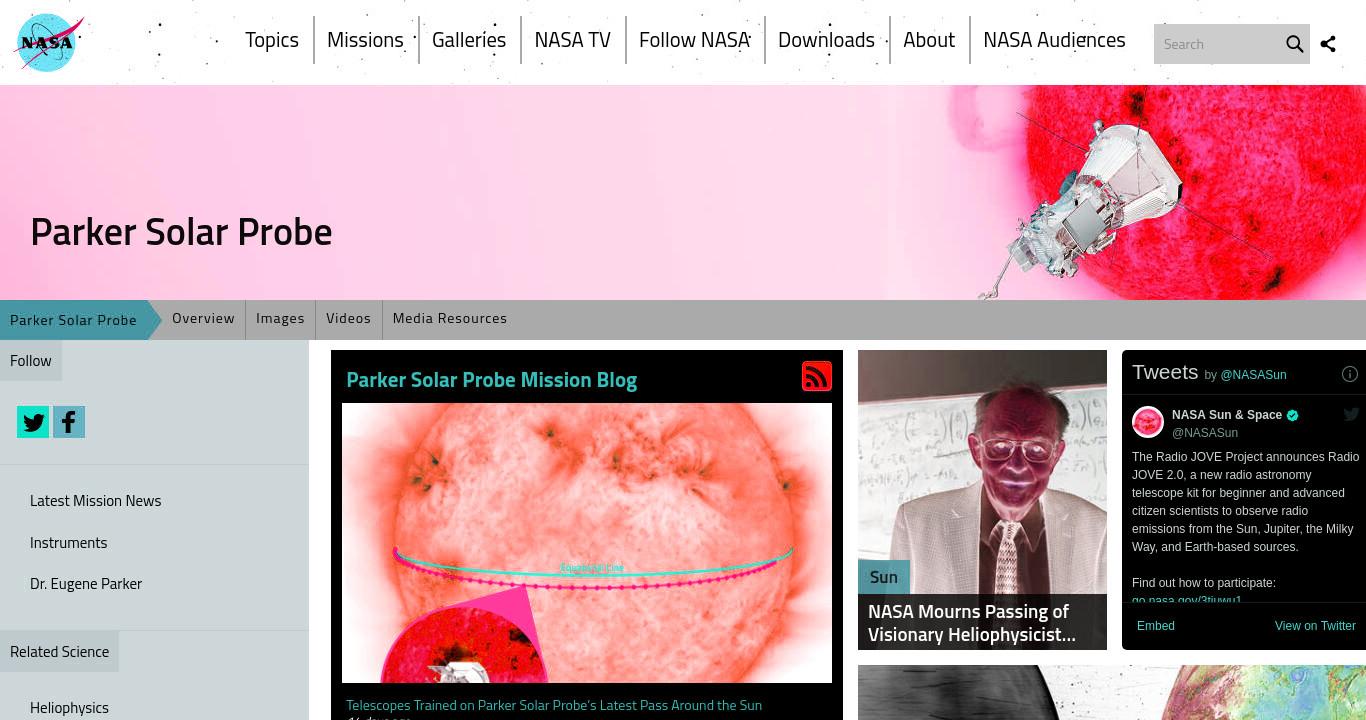Open NASA Sun & Space profile avatar
The image size is (1366, 720).
click(1148, 422)
